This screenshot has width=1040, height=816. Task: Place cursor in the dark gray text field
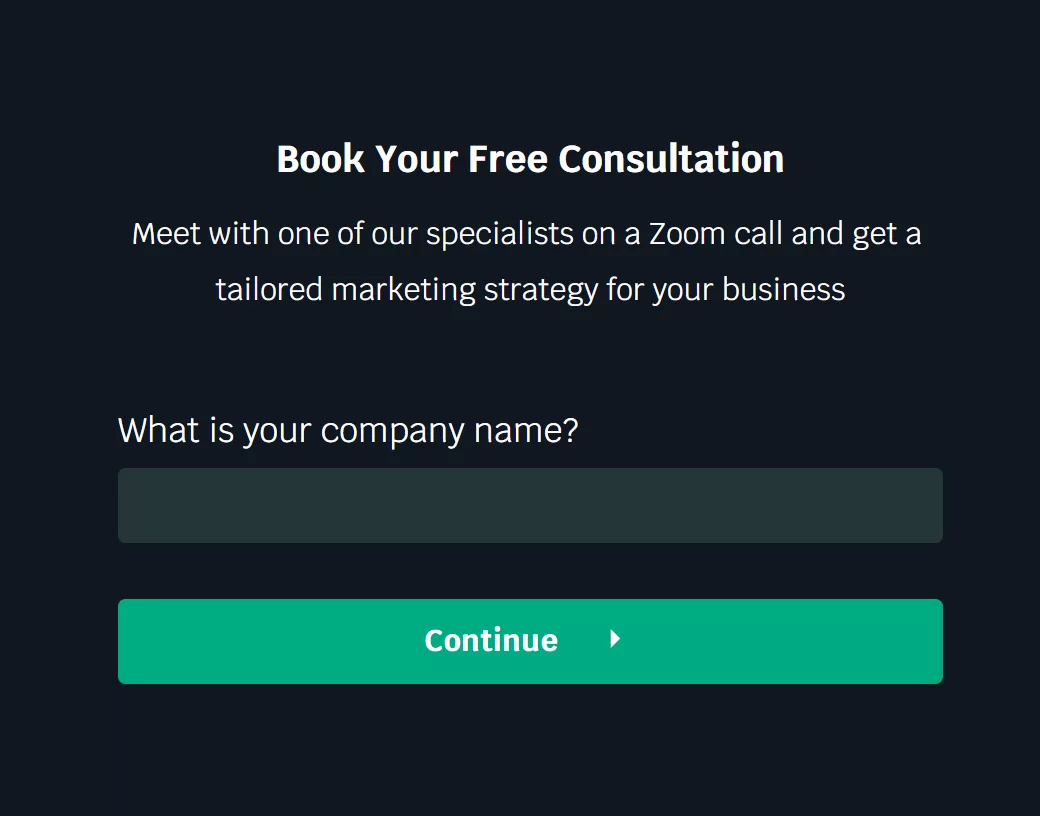click(530, 506)
